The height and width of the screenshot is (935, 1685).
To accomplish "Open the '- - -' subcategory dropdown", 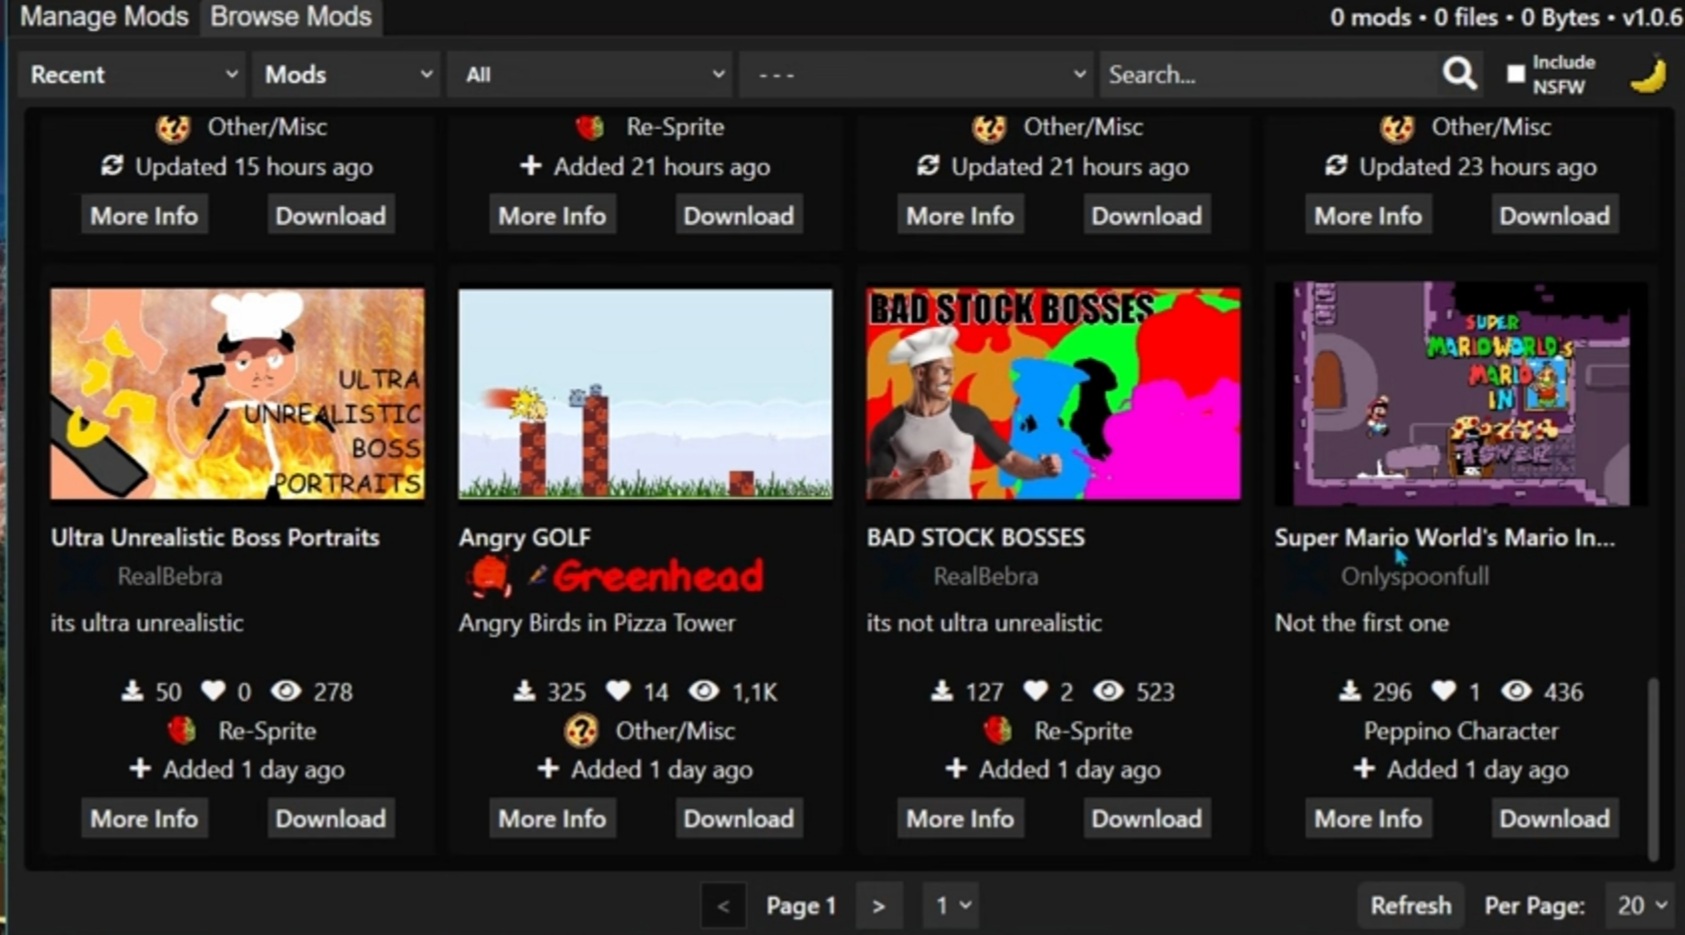I will point(916,74).
